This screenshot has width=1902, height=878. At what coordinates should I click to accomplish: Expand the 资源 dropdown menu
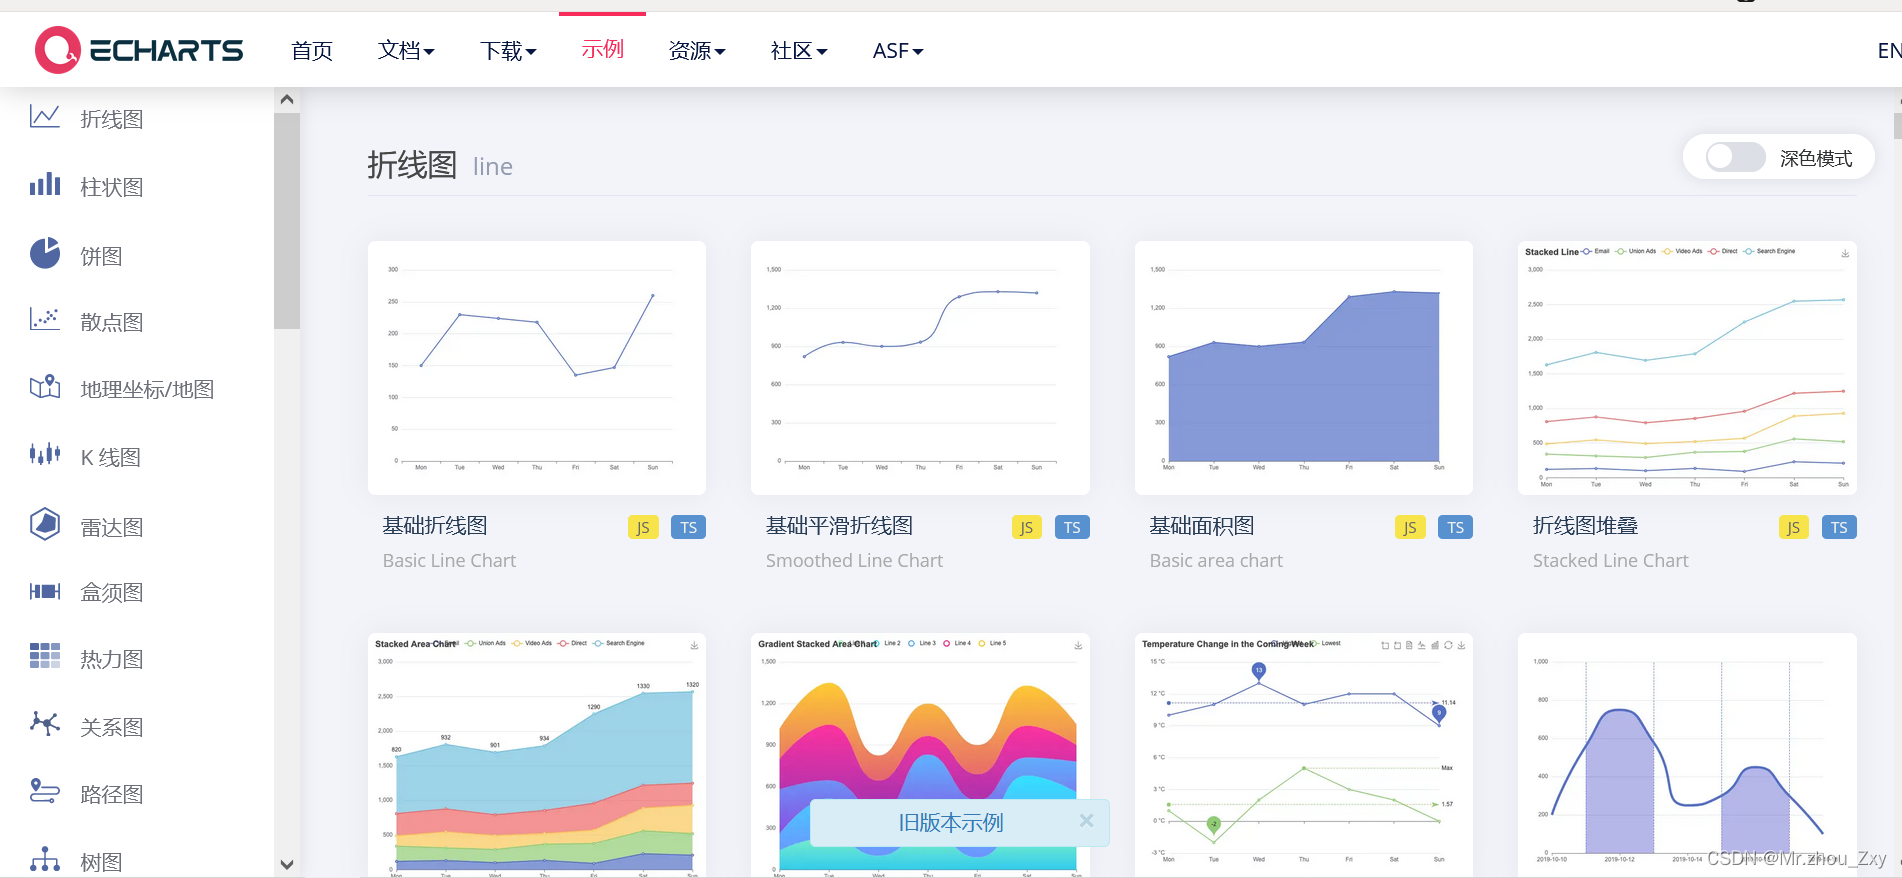697,50
